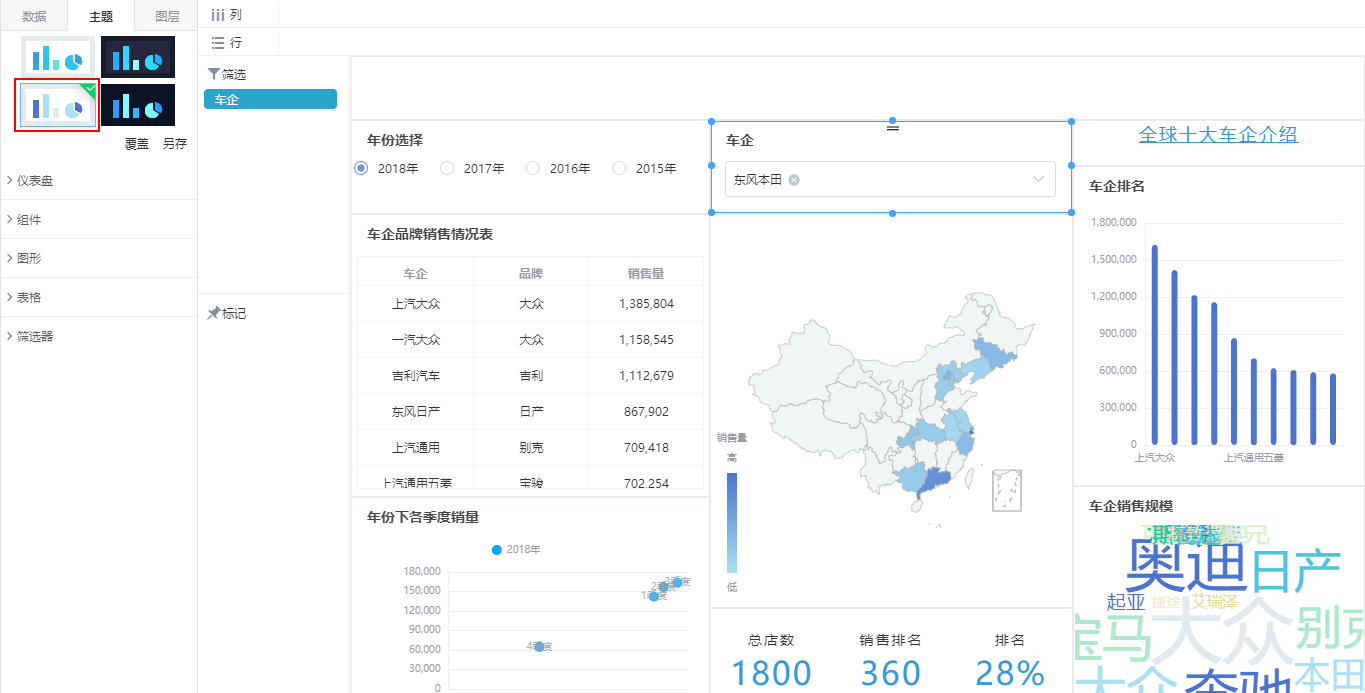
Task: Click the 筛选 funnel icon
Action: click(x=213, y=74)
